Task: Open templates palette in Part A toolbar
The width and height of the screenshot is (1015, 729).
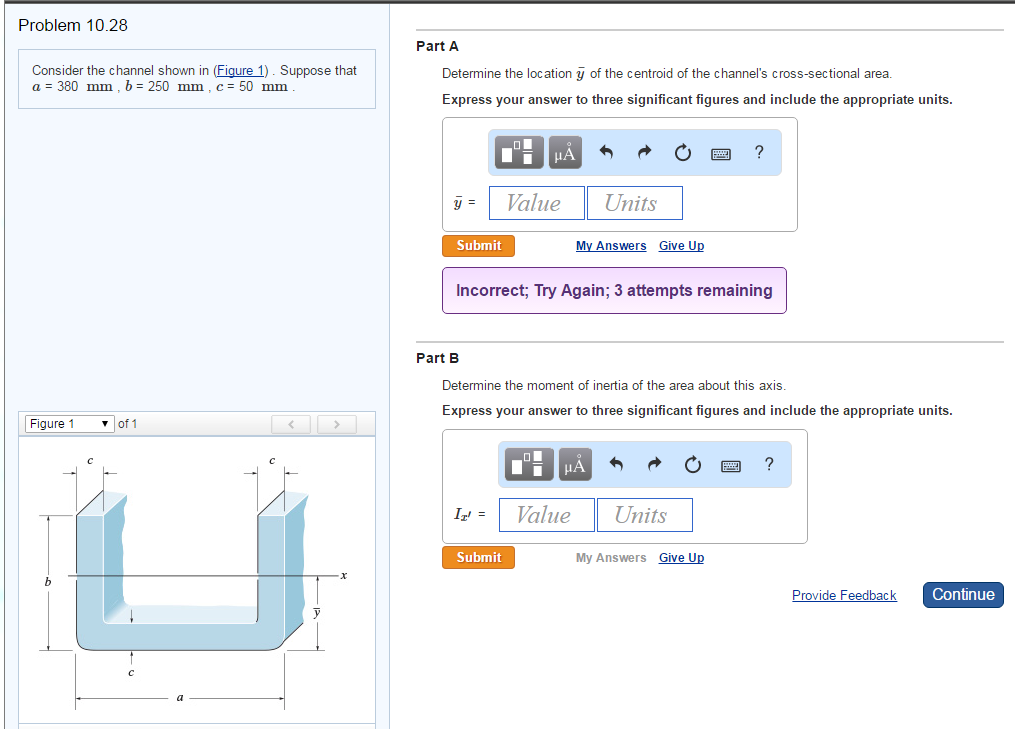Action: pyautogui.click(x=519, y=152)
